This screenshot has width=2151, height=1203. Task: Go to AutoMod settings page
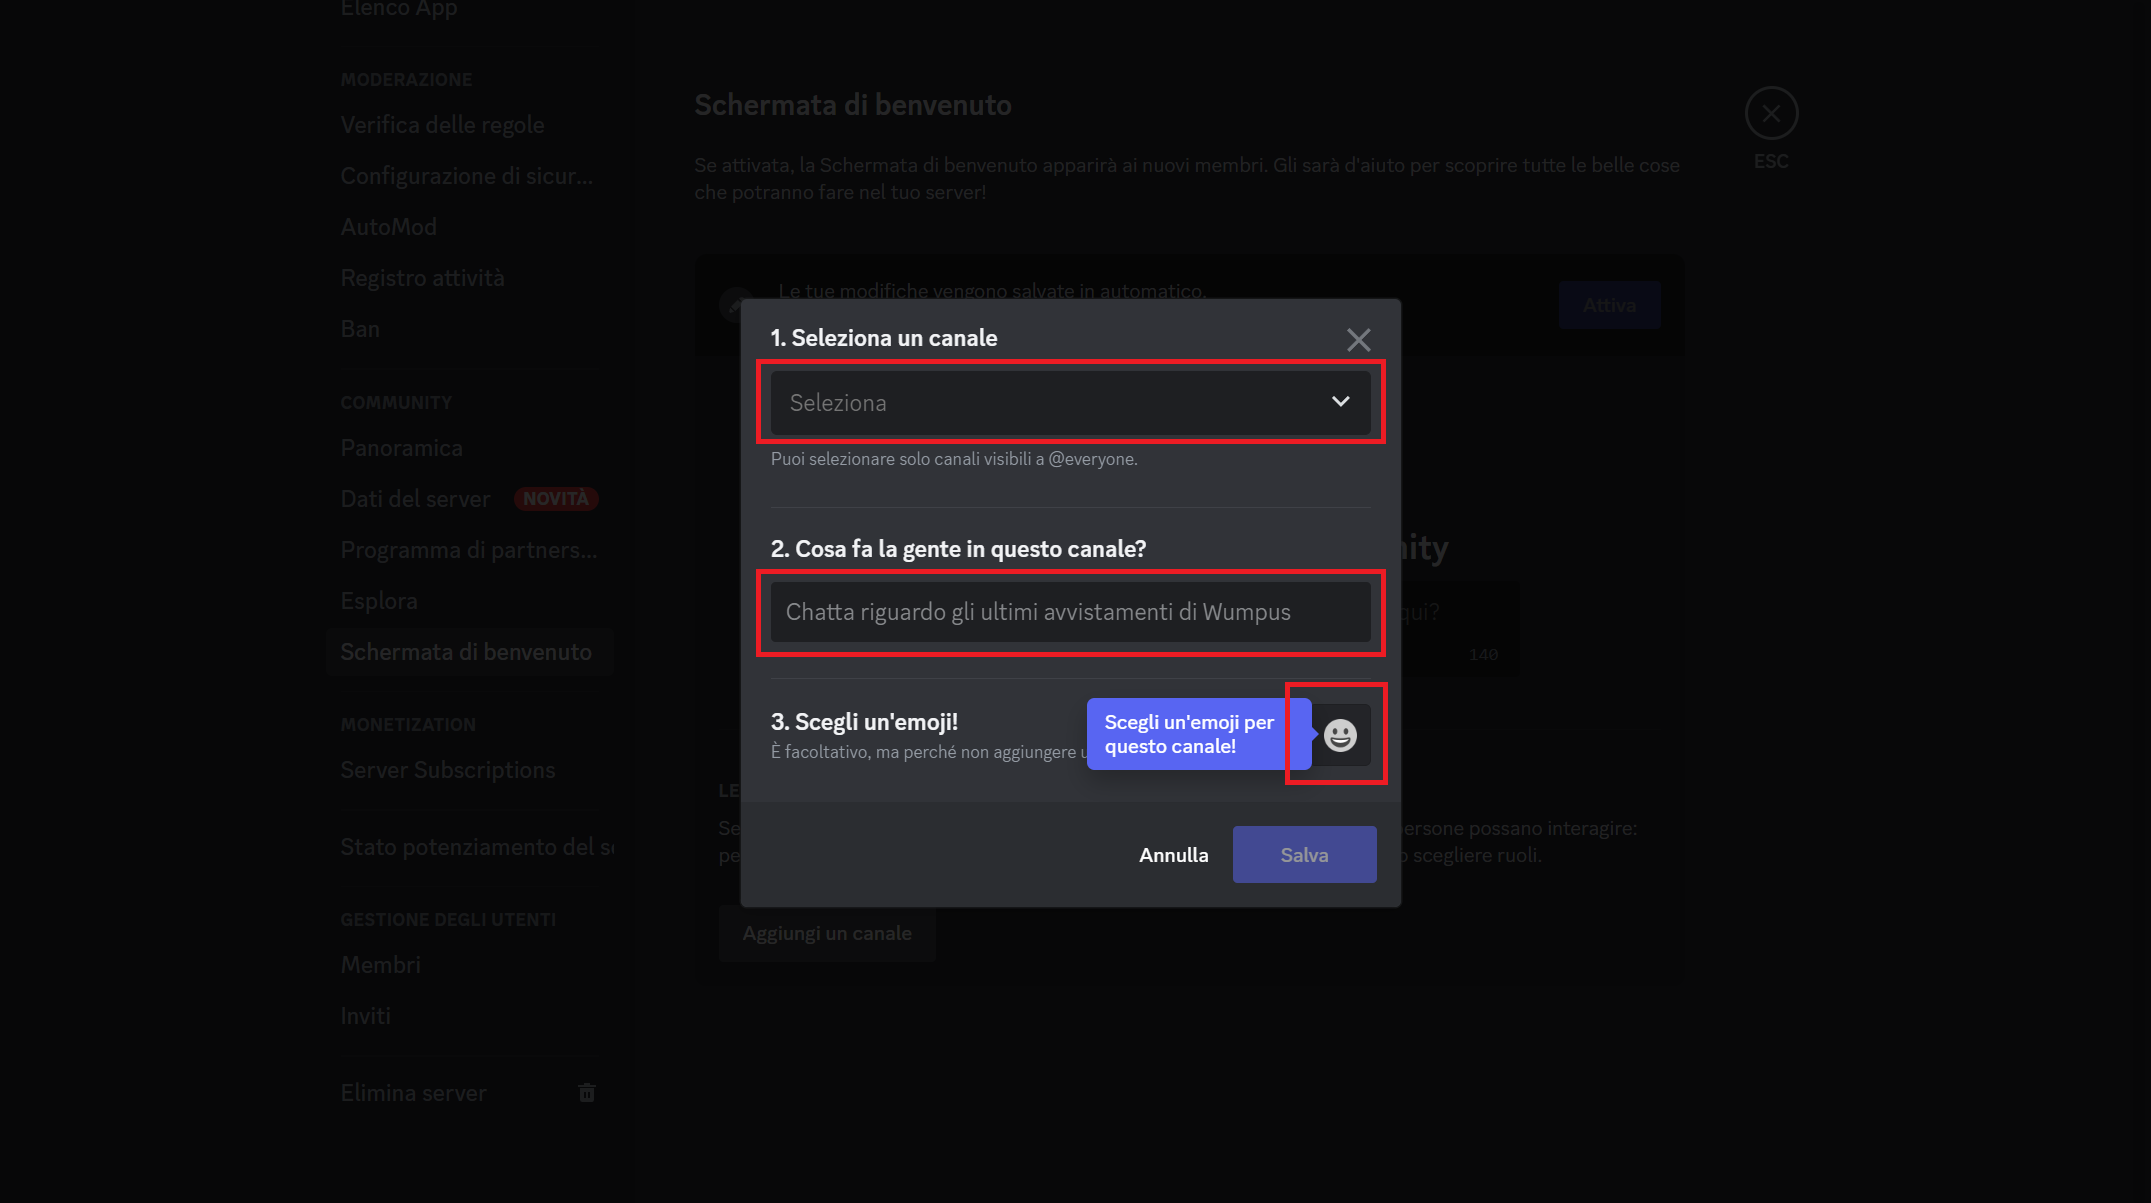pos(388,227)
